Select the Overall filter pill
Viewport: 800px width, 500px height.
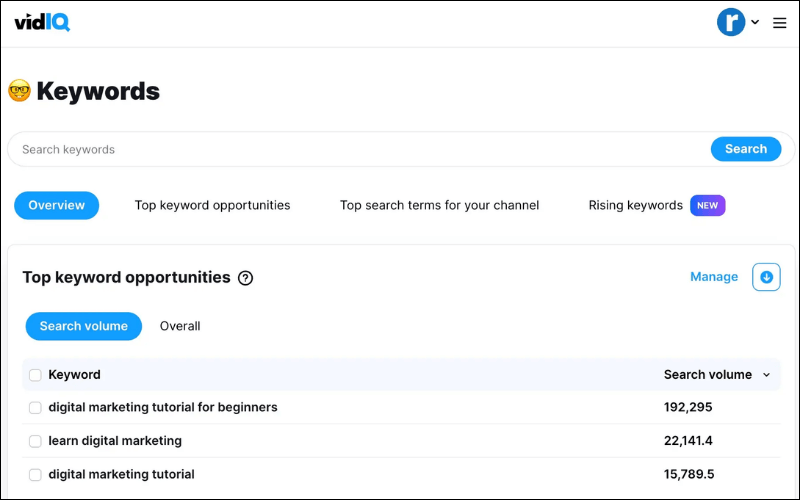point(180,326)
